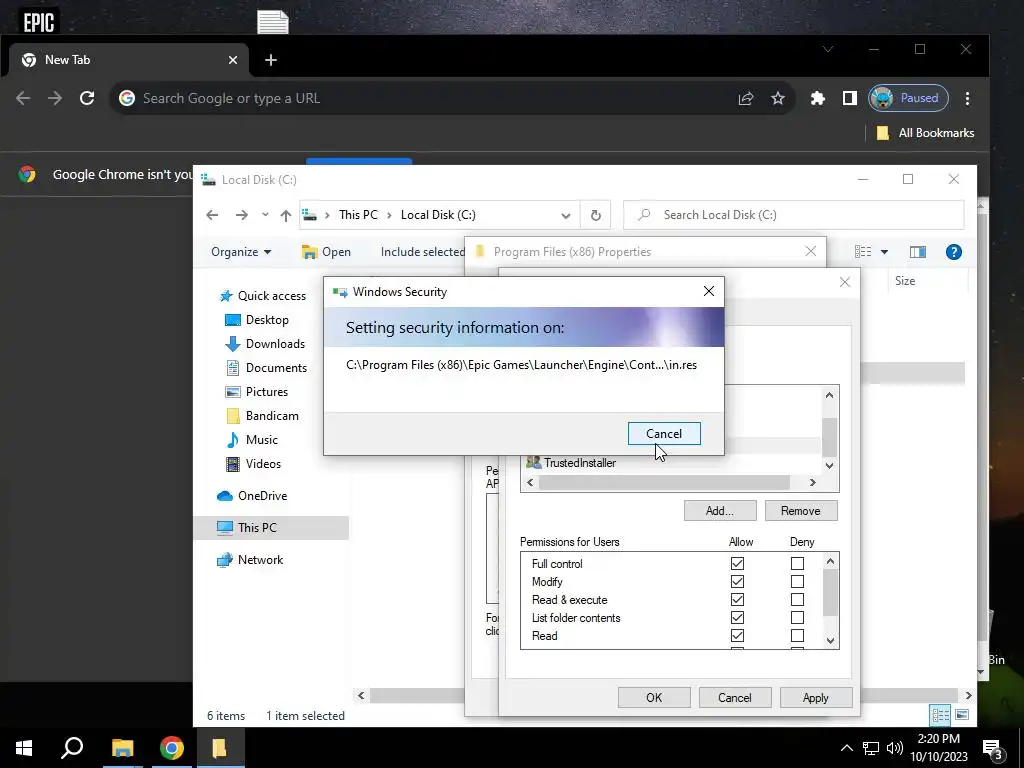1024x768 pixels.
Task: Close the Program Files (x86) Properties window
Action: (x=810, y=251)
